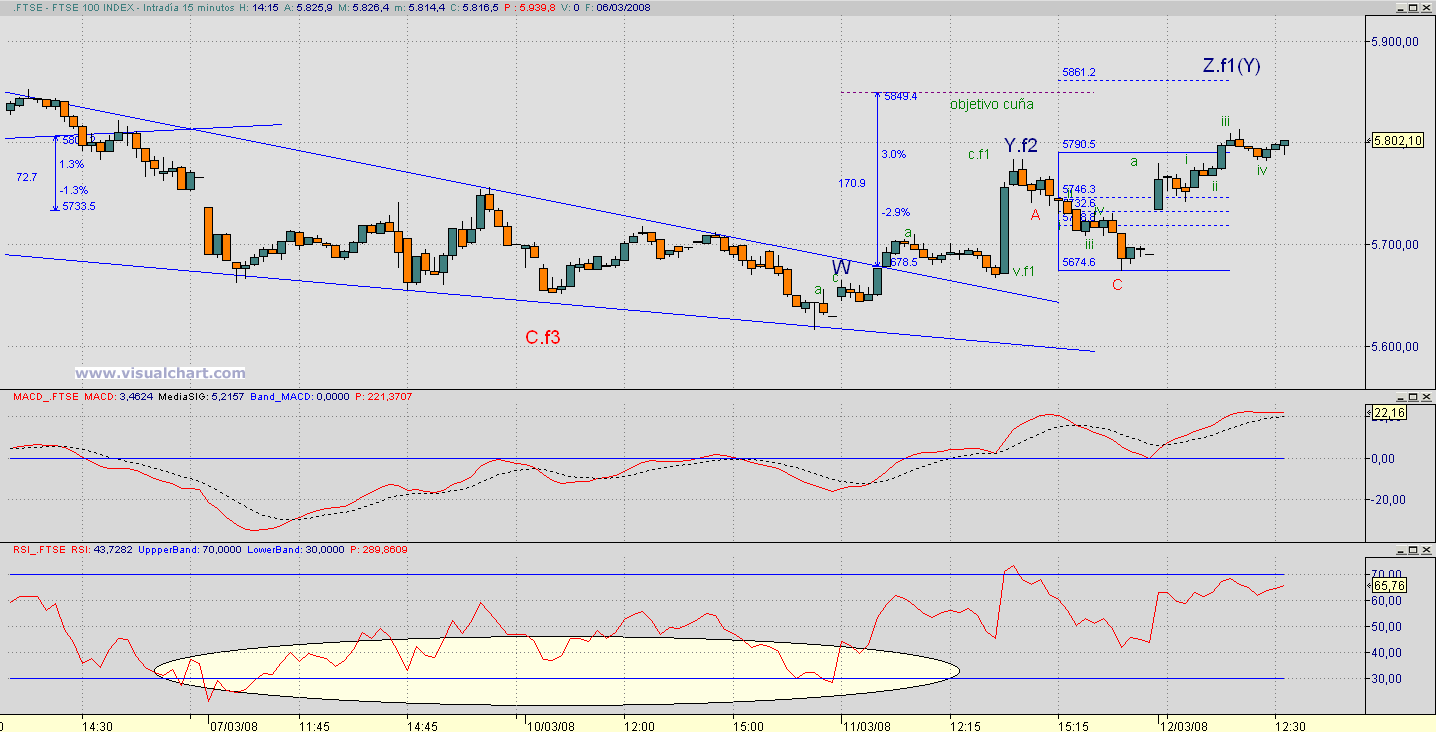
Task: Select the '3.0%' percentage label
Action: pos(893,154)
